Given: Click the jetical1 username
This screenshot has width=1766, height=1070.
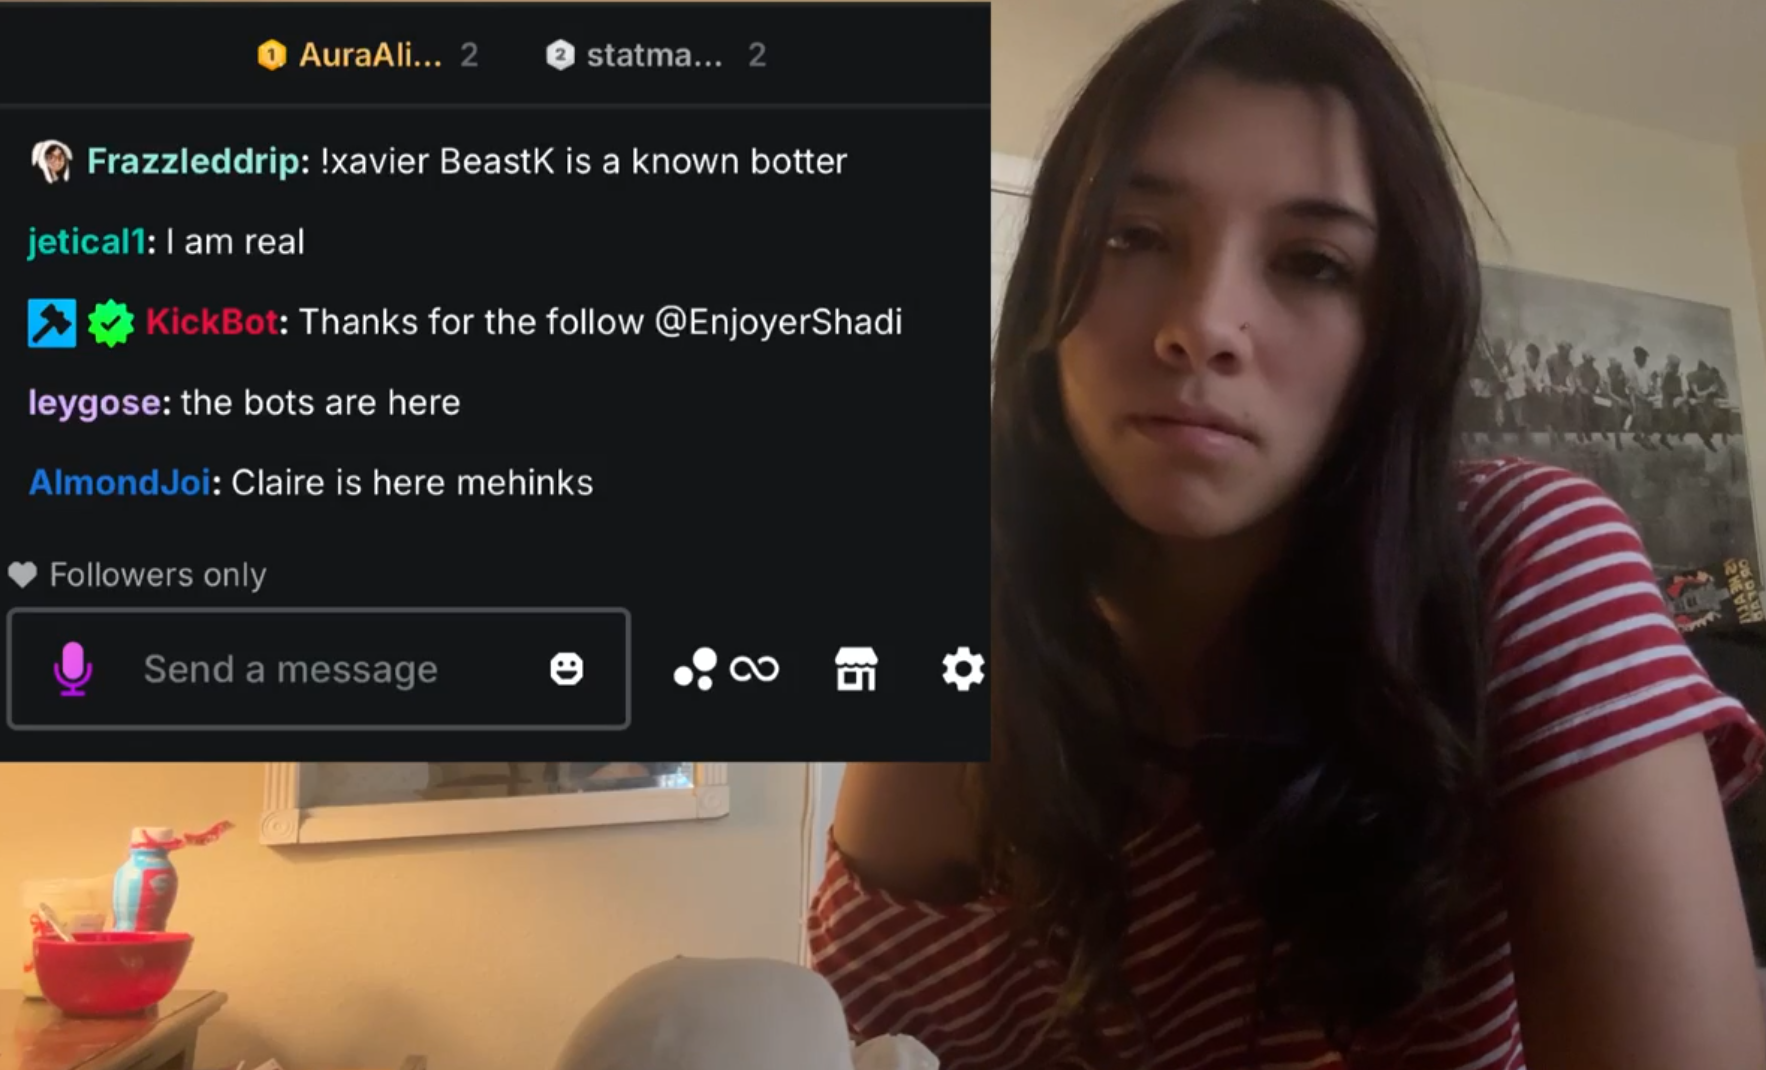Looking at the screenshot, I should (87, 242).
